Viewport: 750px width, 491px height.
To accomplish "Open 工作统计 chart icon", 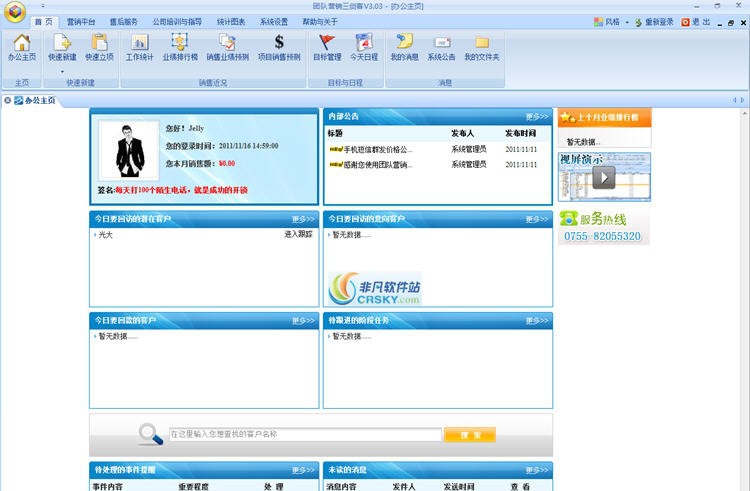I will pos(140,43).
